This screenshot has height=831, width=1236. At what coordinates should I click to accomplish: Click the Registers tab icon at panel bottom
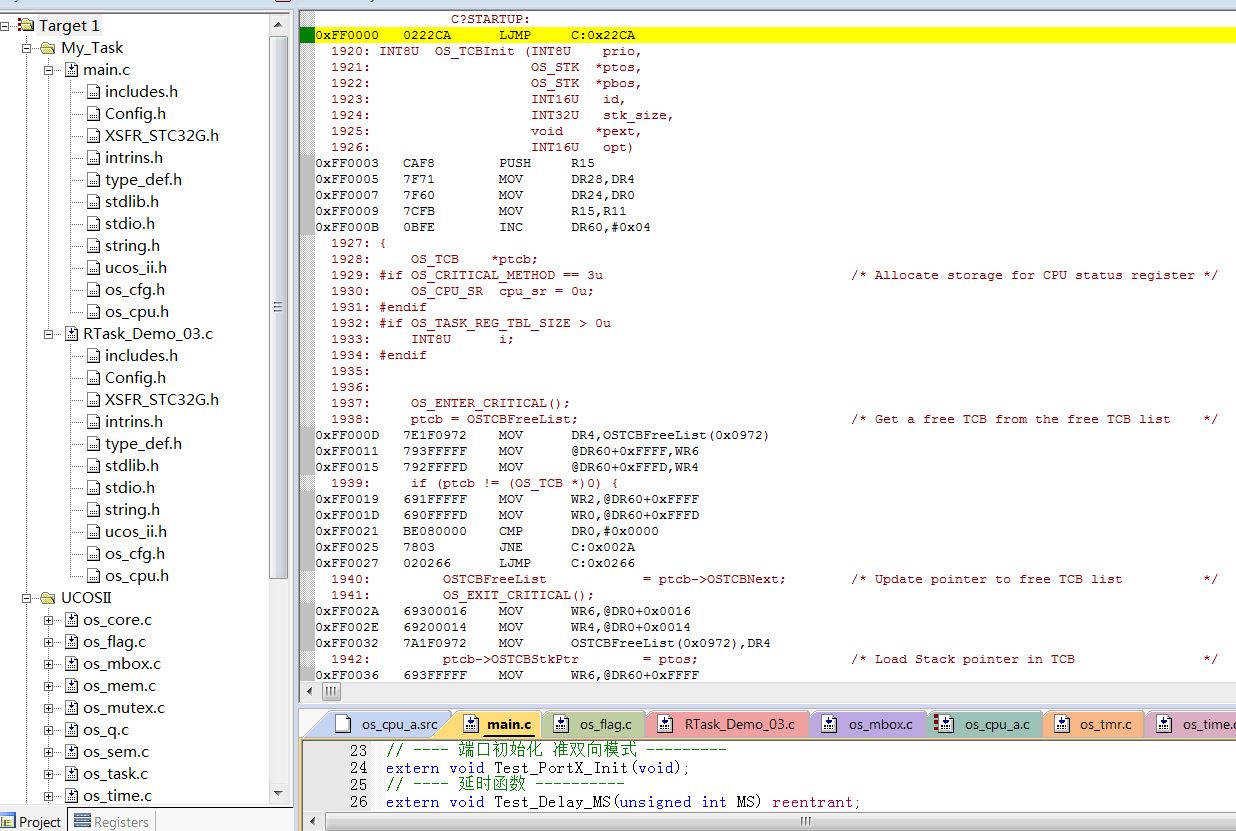click(82, 822)
